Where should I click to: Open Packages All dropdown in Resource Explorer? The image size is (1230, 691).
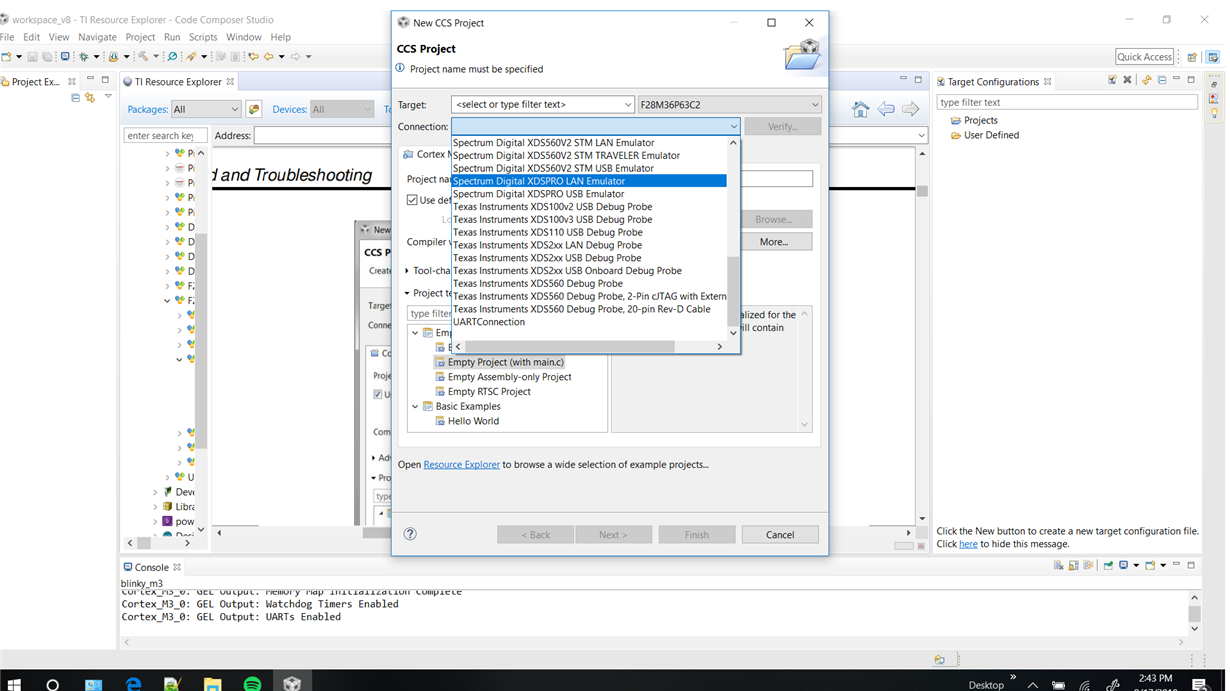(206, 109)
